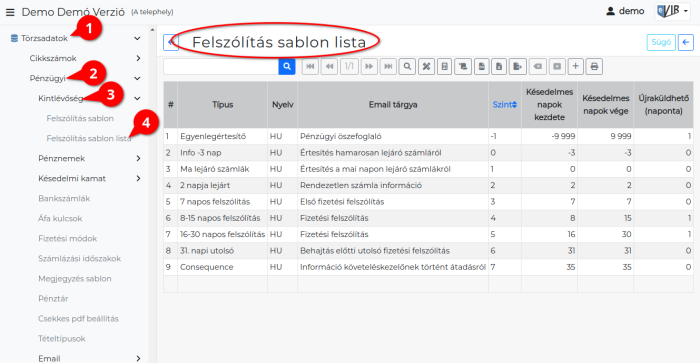Click the demo user profile icon
The width and height of the screenshot is (700, 363).
[610, 11]
